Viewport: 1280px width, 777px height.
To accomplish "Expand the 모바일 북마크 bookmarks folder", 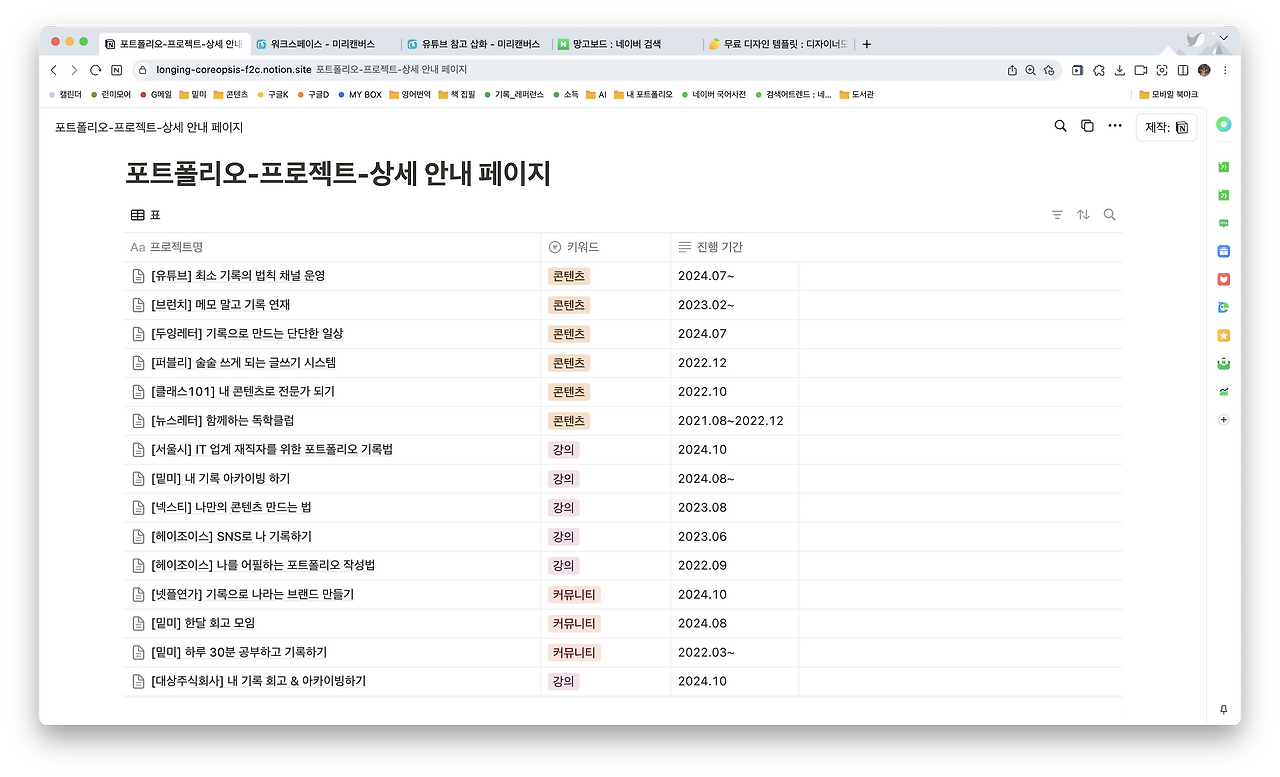I will 1166,94.
